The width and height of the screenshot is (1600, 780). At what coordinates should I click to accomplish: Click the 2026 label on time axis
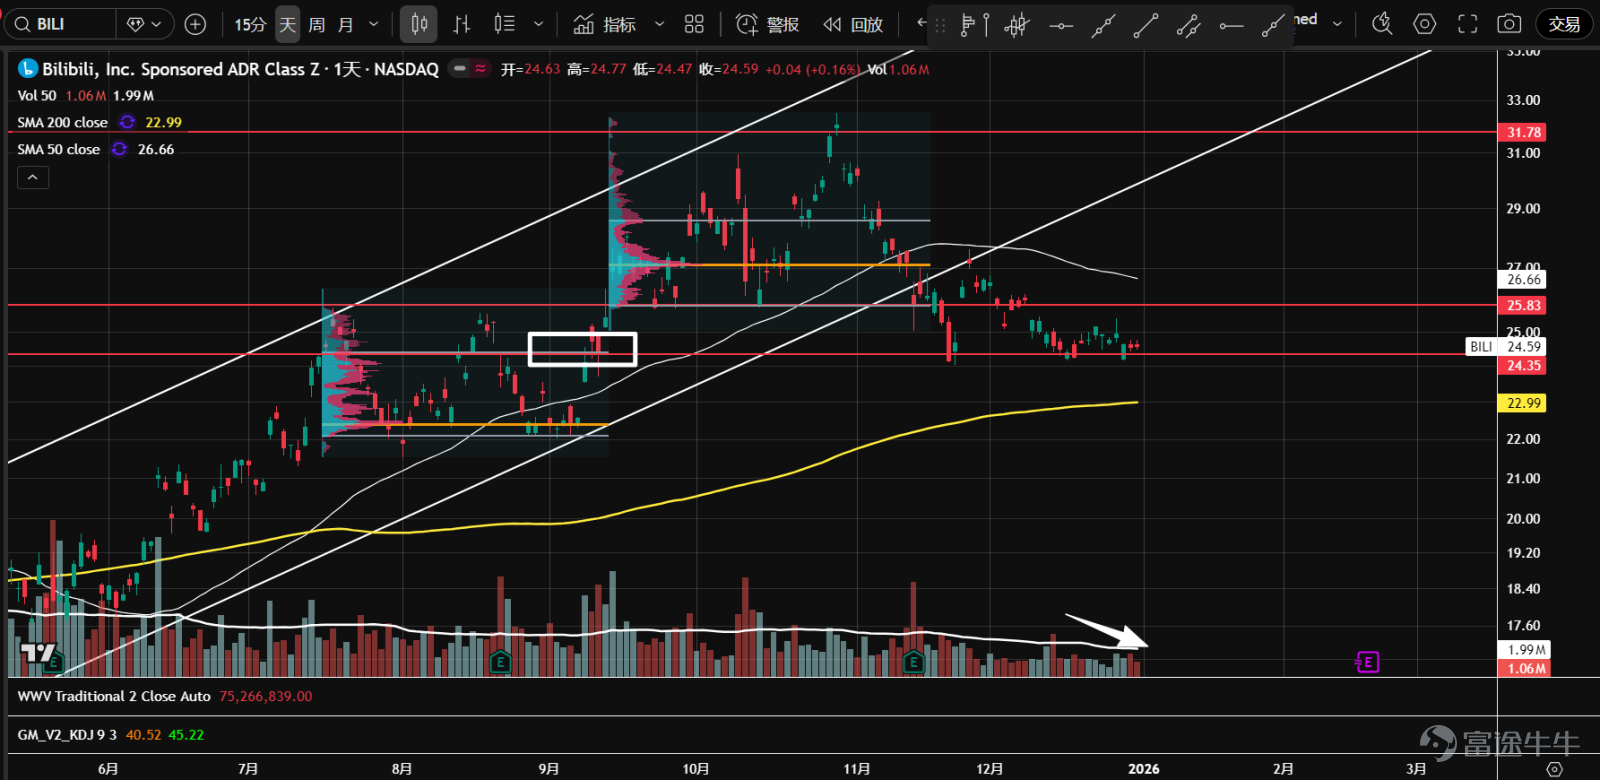click(1144, 768)
